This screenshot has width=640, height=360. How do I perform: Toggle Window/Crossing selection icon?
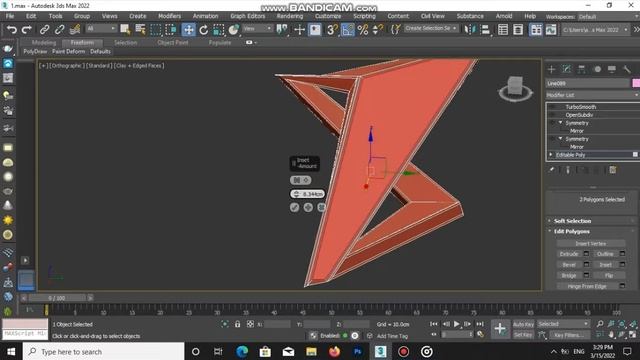pos(171,29)
